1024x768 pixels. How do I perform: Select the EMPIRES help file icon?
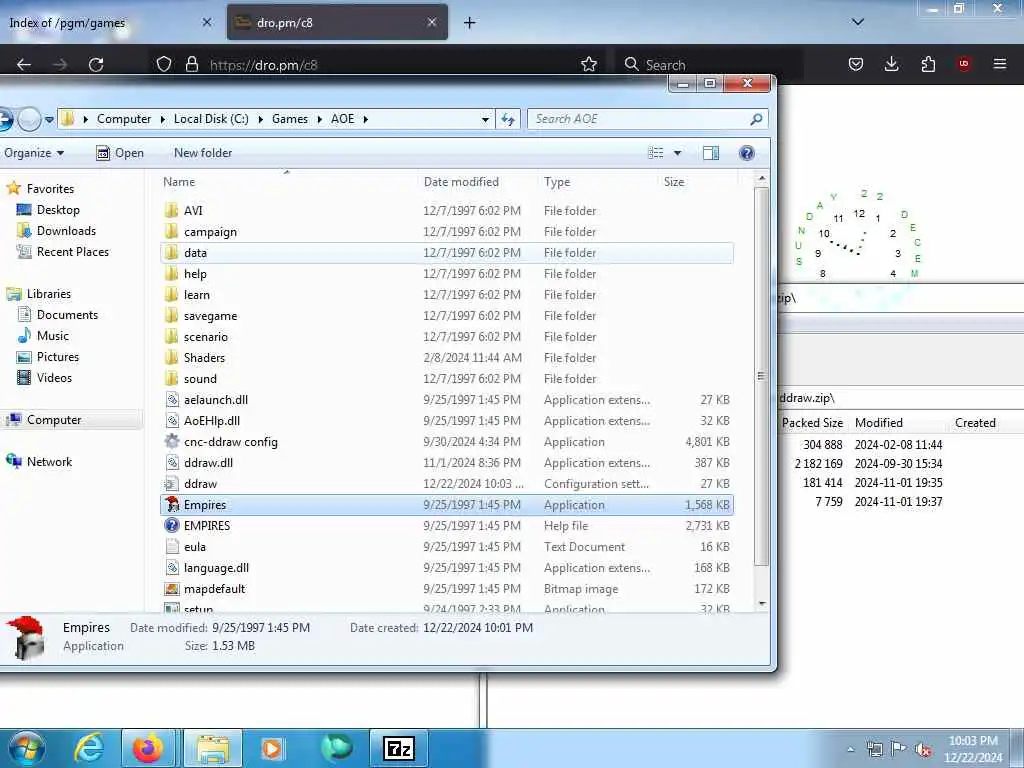(x=172, y=526)
